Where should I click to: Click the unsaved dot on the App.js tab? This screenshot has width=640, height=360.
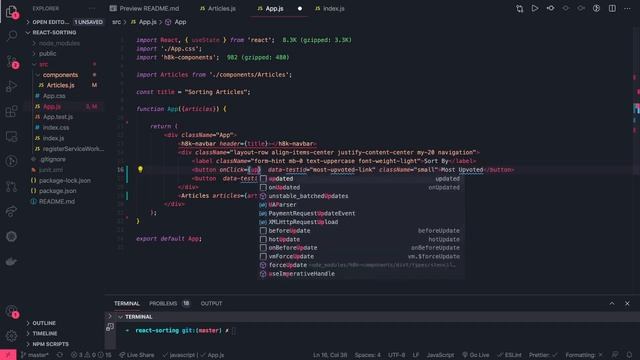pyautogui.click(x=300, y=9)
